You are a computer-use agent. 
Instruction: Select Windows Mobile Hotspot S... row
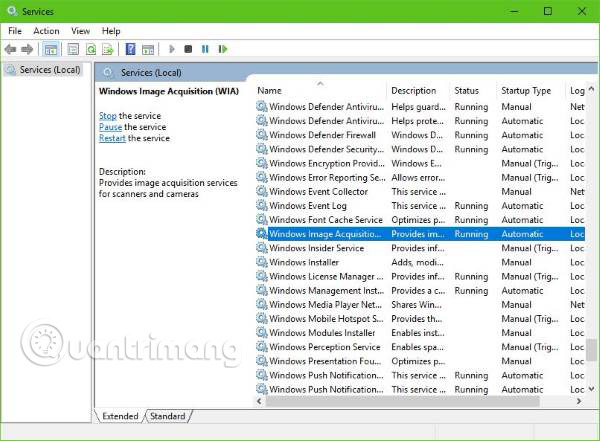[420, 318]
